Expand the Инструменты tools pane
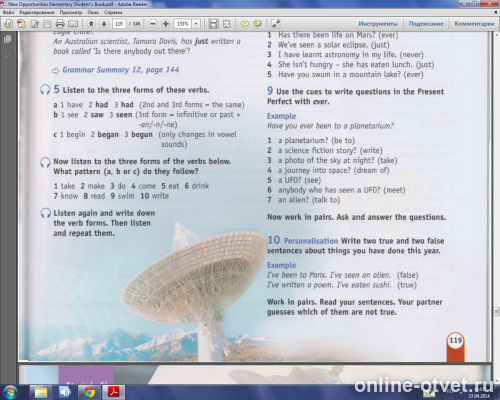The image size is (500, 400). point(378,24)
